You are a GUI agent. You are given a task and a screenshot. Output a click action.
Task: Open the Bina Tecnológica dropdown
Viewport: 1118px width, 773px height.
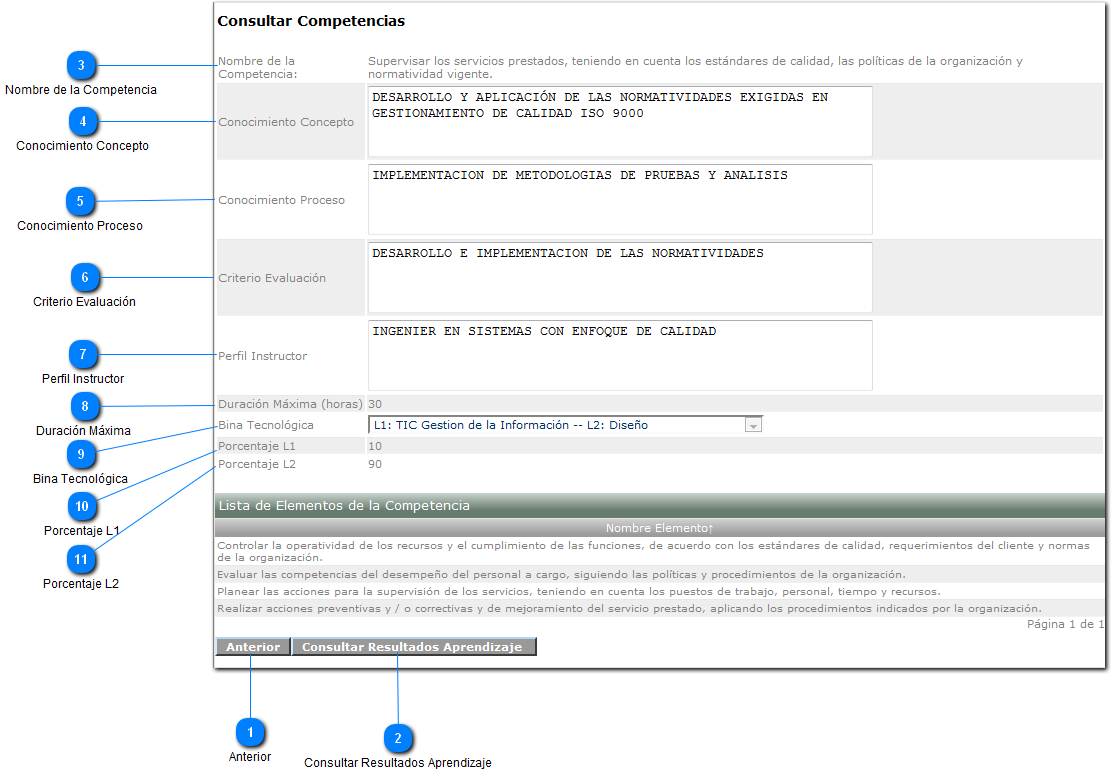pos(560,424)
